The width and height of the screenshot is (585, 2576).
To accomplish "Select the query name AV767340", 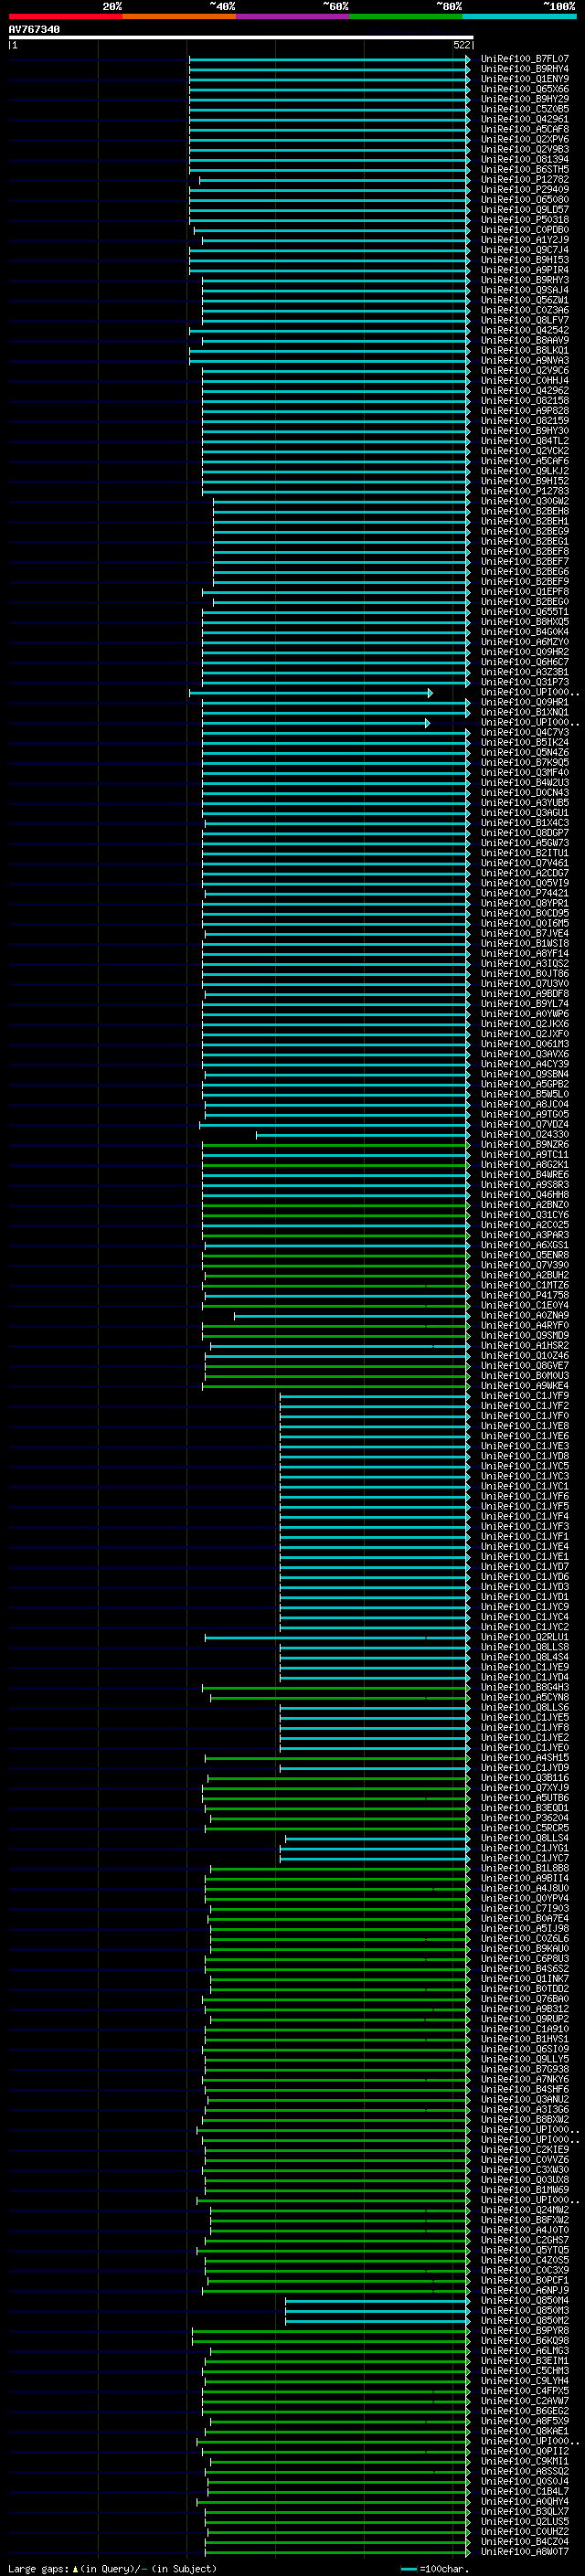I will [x=34, y=29].
